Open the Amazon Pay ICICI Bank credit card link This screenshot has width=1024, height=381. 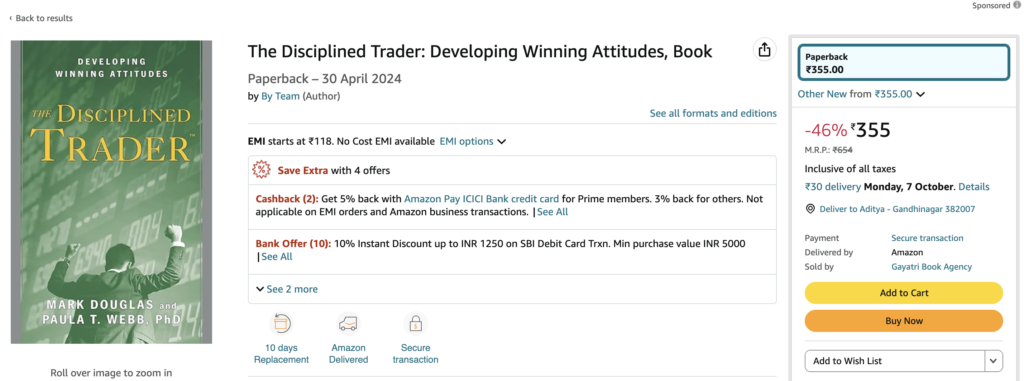click(481, 199)
